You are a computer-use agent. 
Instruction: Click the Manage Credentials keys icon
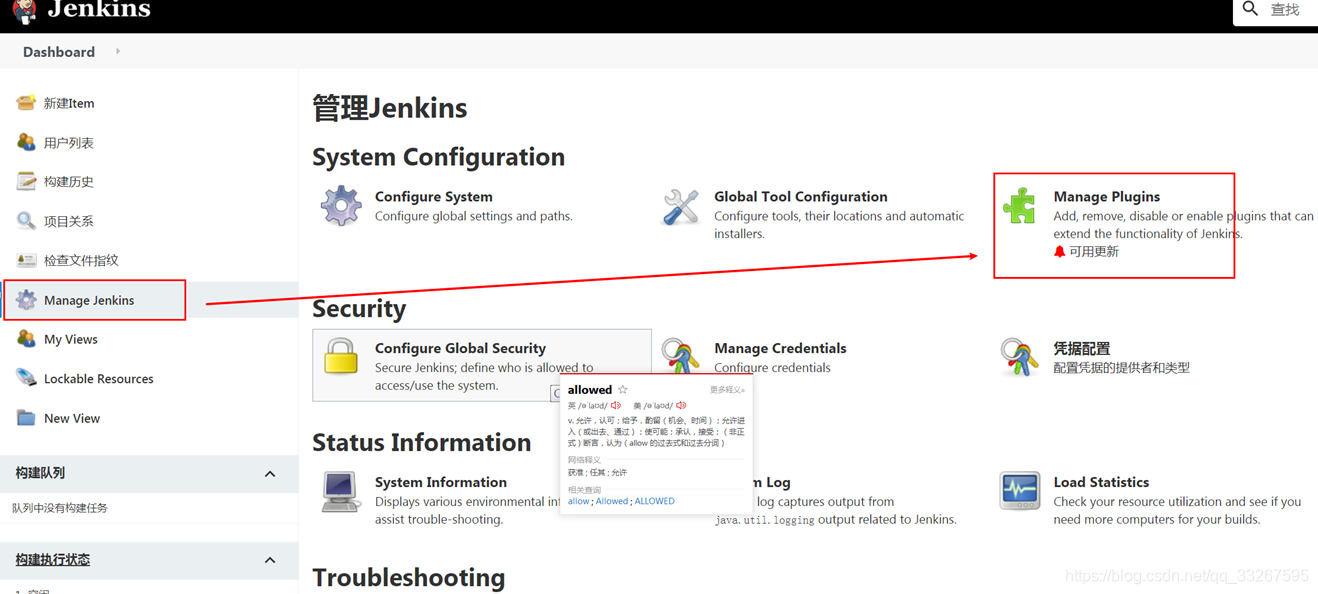[x=680, y=357]
